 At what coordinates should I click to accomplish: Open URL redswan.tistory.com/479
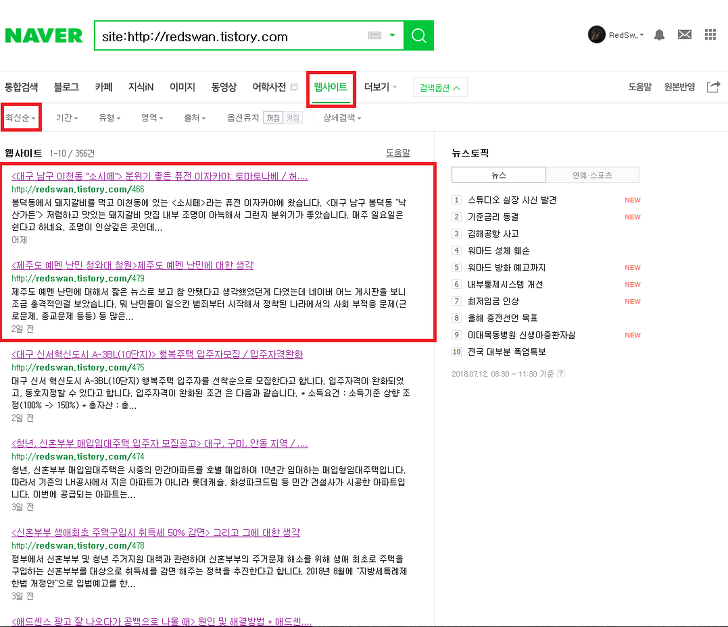tap(78, 278)
